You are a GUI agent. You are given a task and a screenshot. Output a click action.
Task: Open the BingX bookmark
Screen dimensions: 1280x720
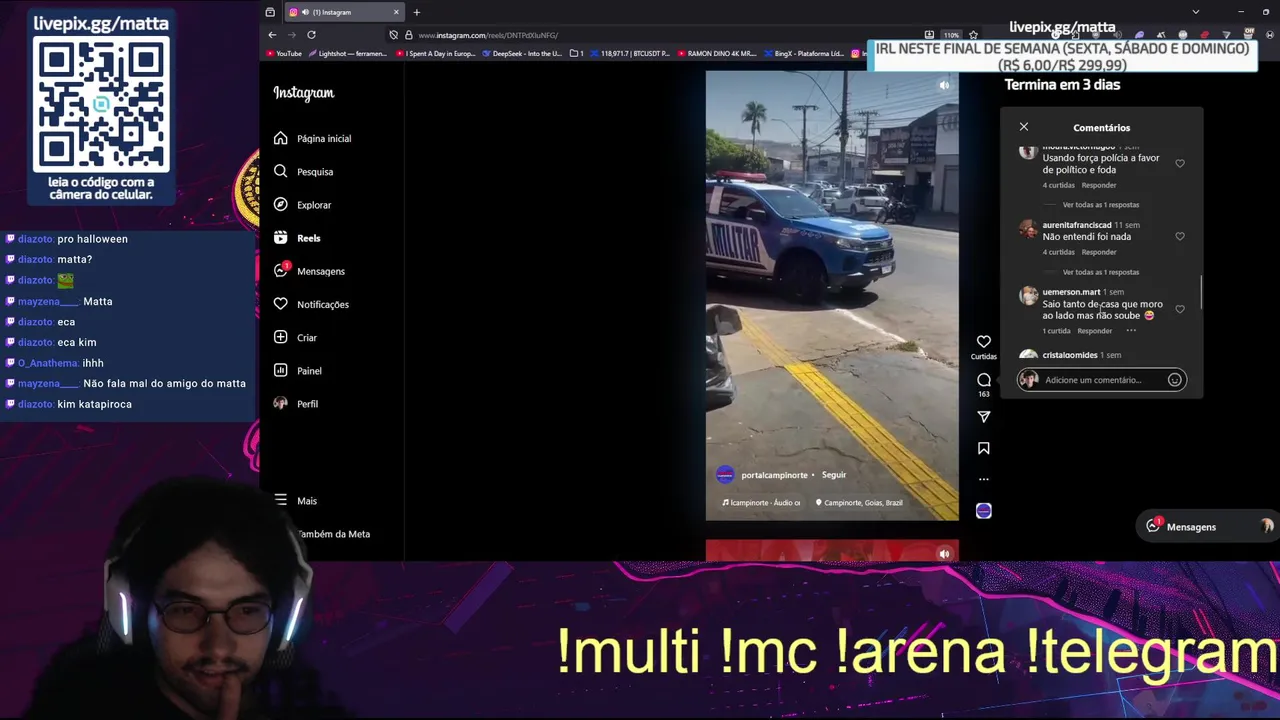coord(804,53)
